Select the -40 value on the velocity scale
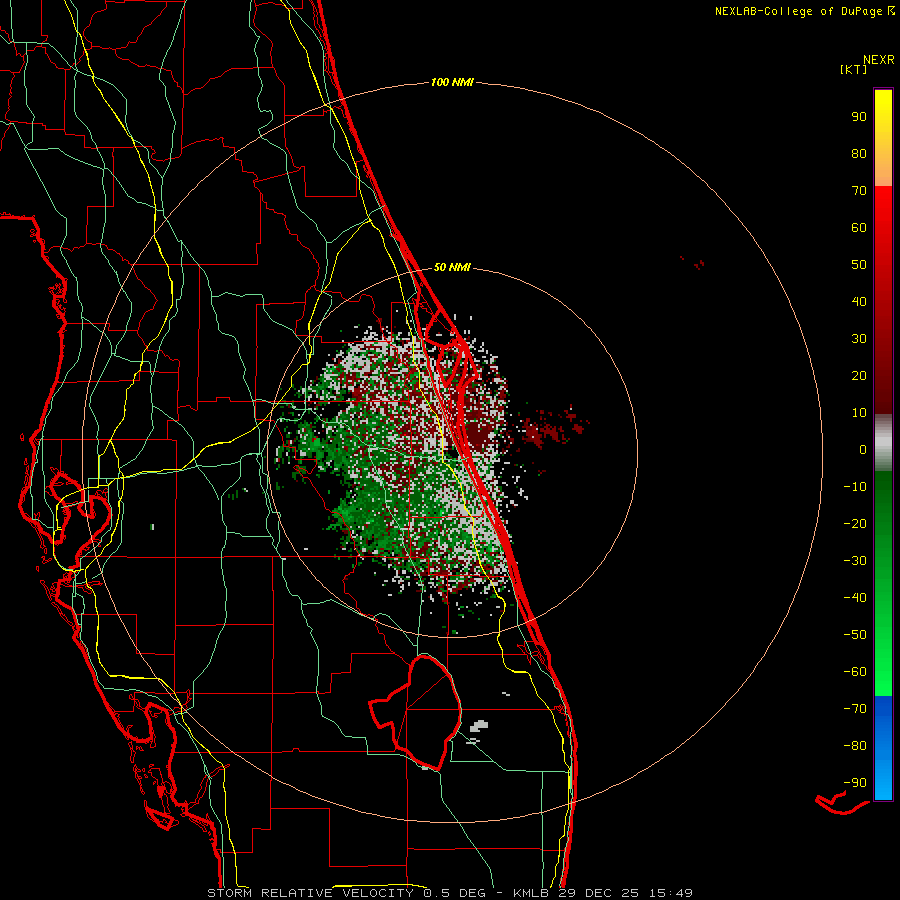 855,598
